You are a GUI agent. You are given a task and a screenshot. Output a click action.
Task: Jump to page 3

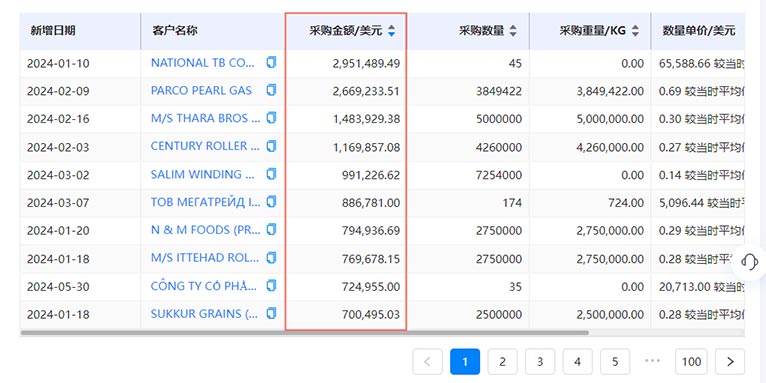tap(540, 362)
